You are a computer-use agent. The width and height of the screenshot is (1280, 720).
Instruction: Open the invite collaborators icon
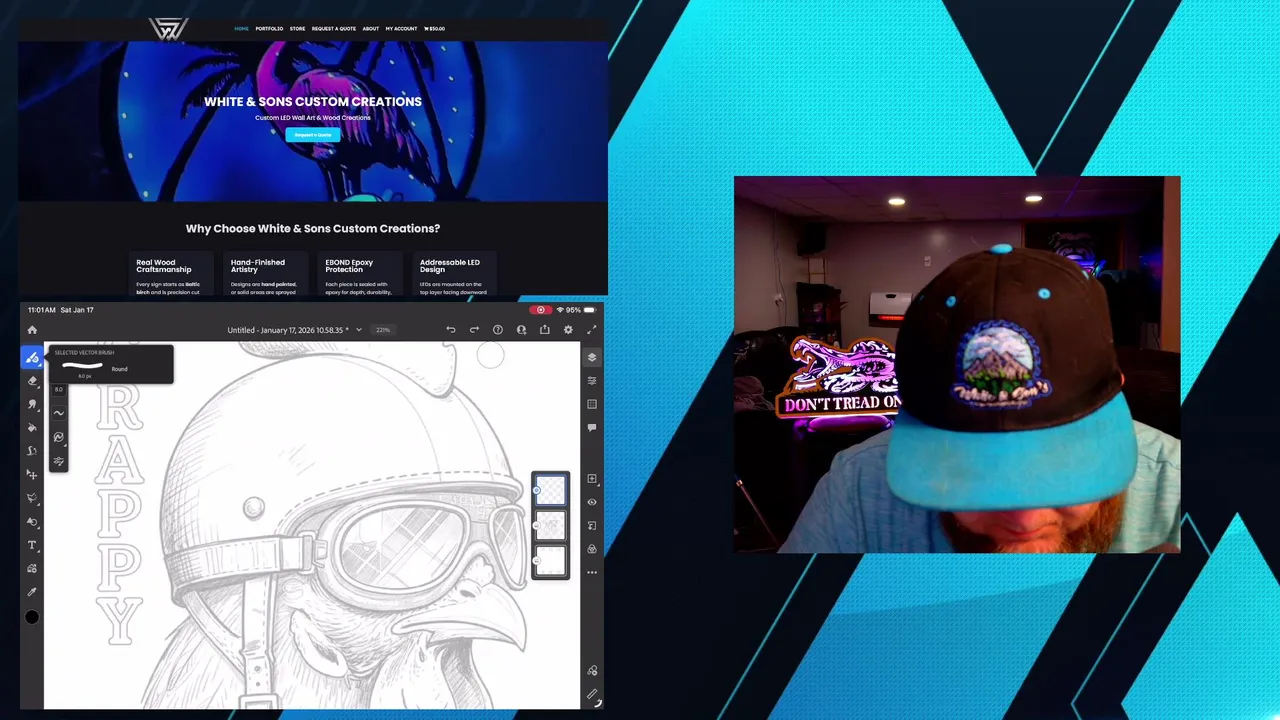[x=521, y=330]
